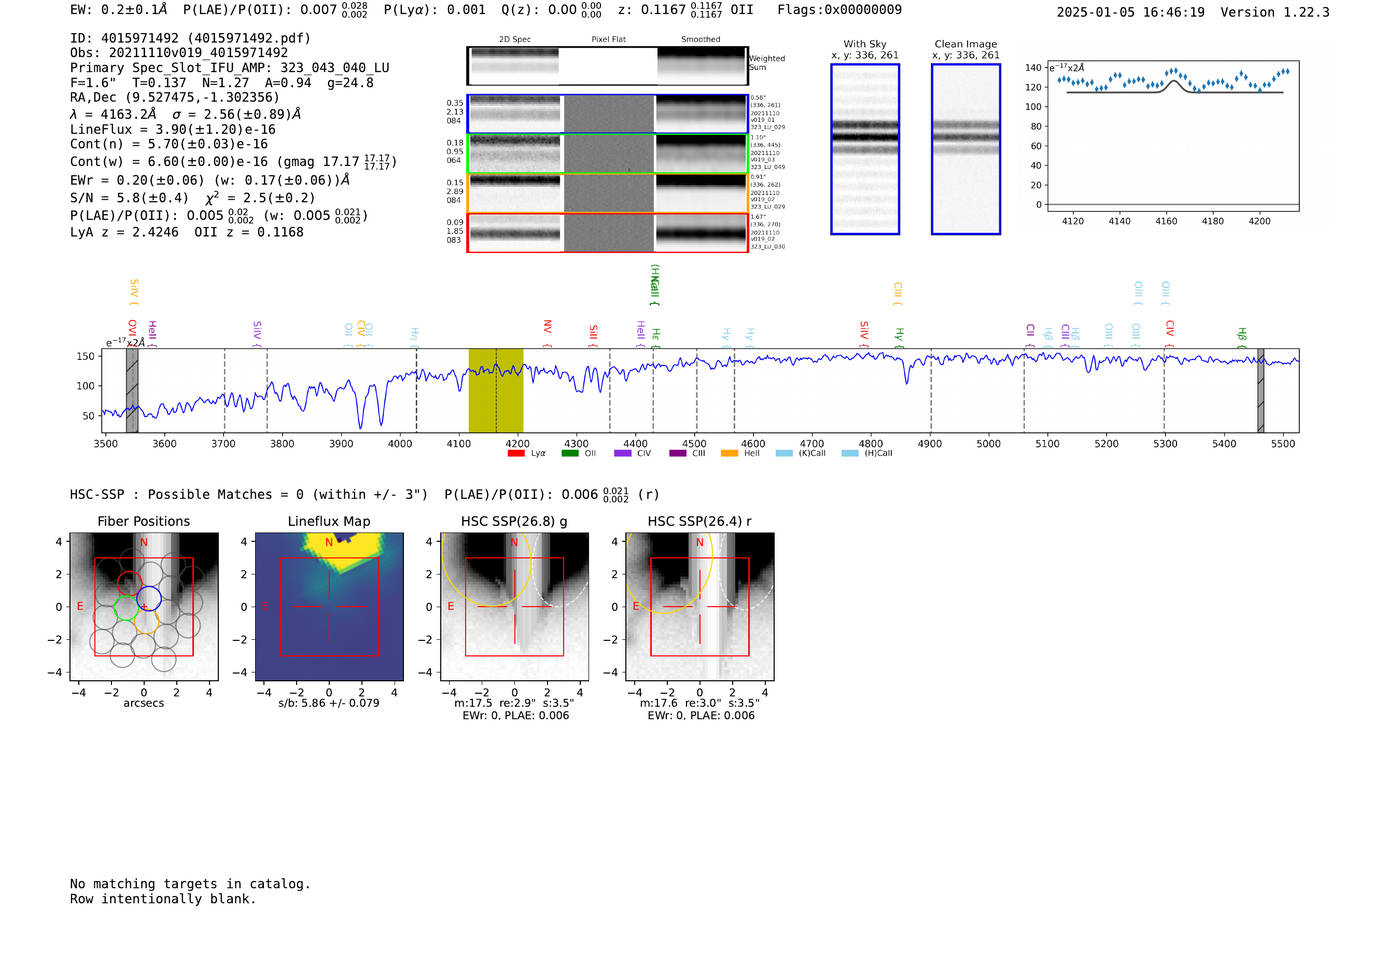The height and width of the screenshot is (953, 1400).
Task: Click the orange circle fiber in Fiber Positions
Action: point(145,622)
